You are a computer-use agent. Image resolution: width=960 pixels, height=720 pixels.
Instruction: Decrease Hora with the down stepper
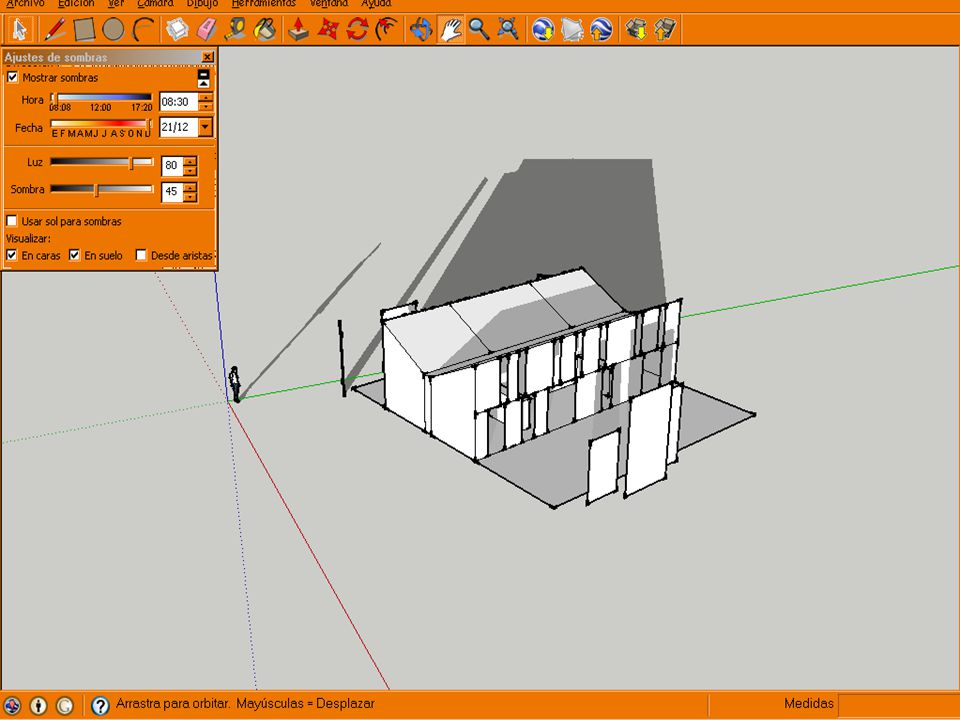pyautogui.click(x=206, y=106)
